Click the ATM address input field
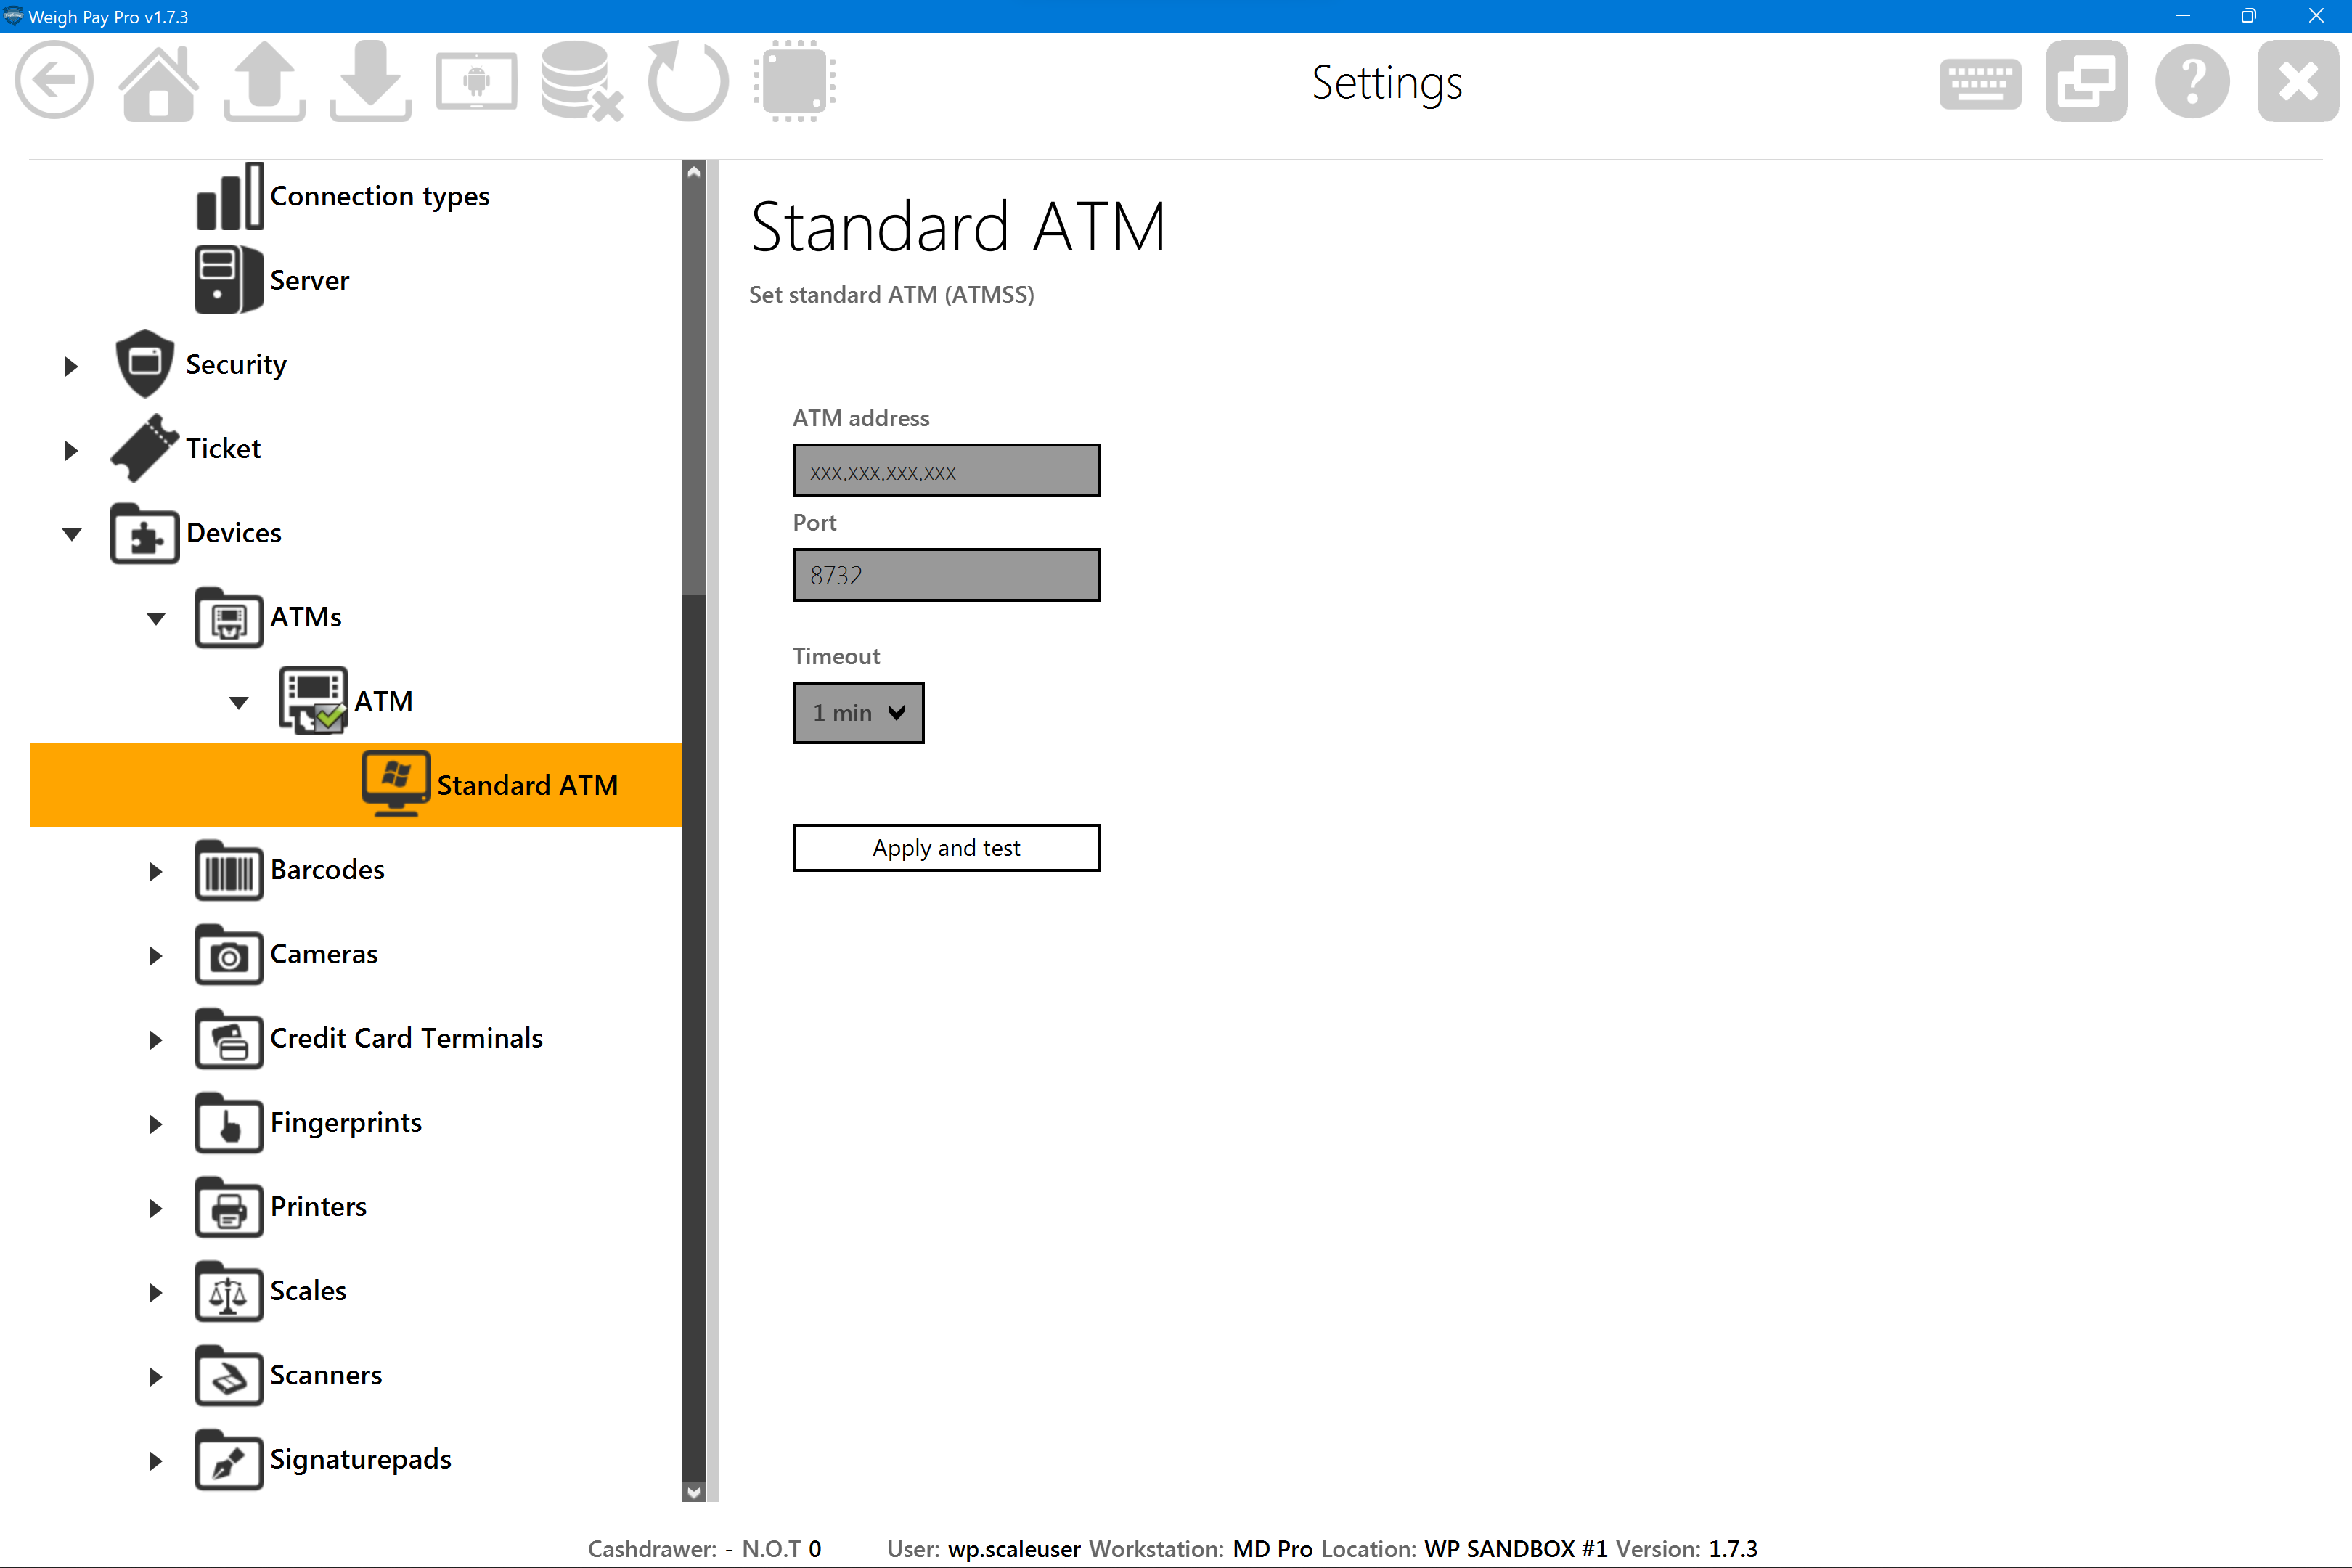Viewport: 2352px width, 1568px height. 945,471
